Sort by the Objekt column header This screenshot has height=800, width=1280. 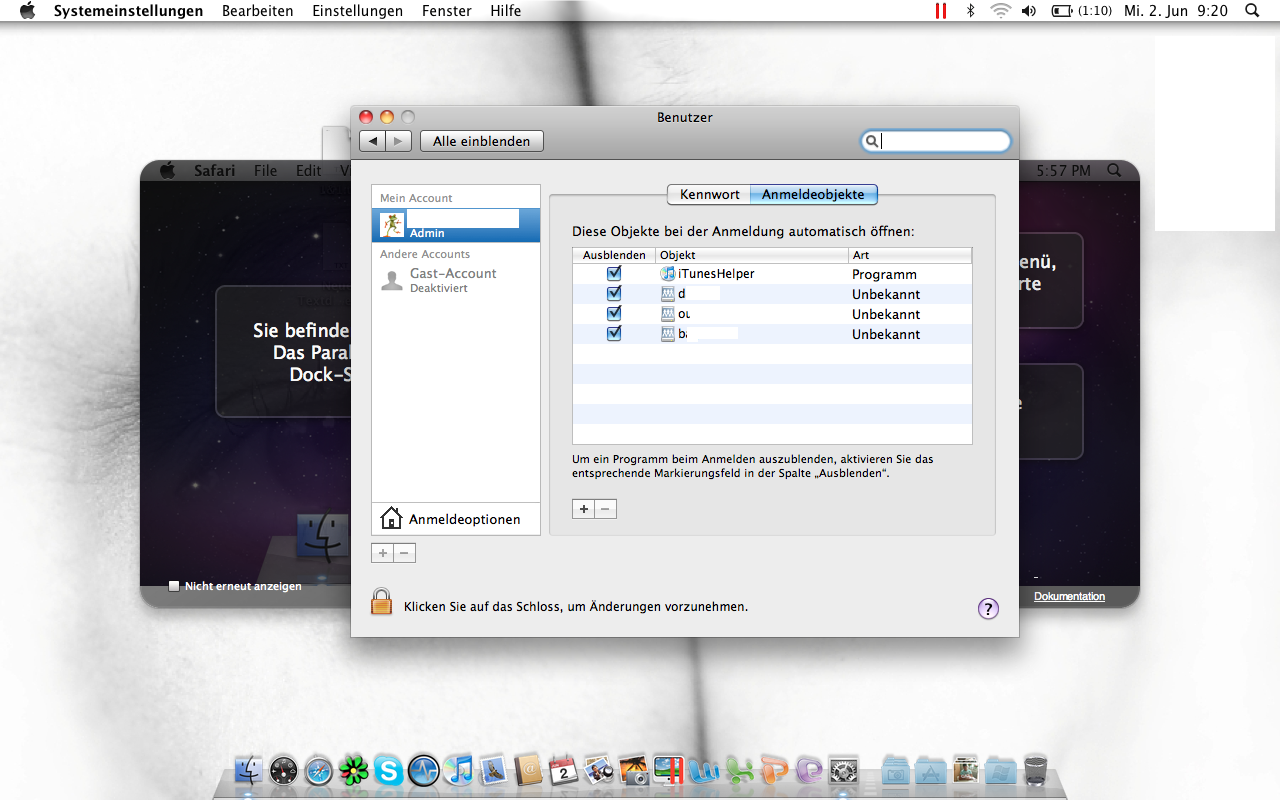point(752,255)
